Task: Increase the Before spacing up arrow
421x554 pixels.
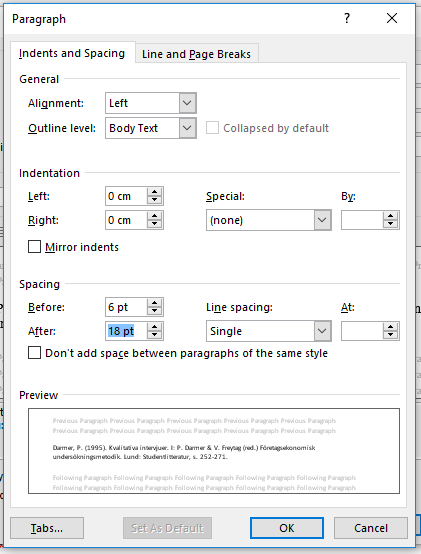Action: [155, 303]
